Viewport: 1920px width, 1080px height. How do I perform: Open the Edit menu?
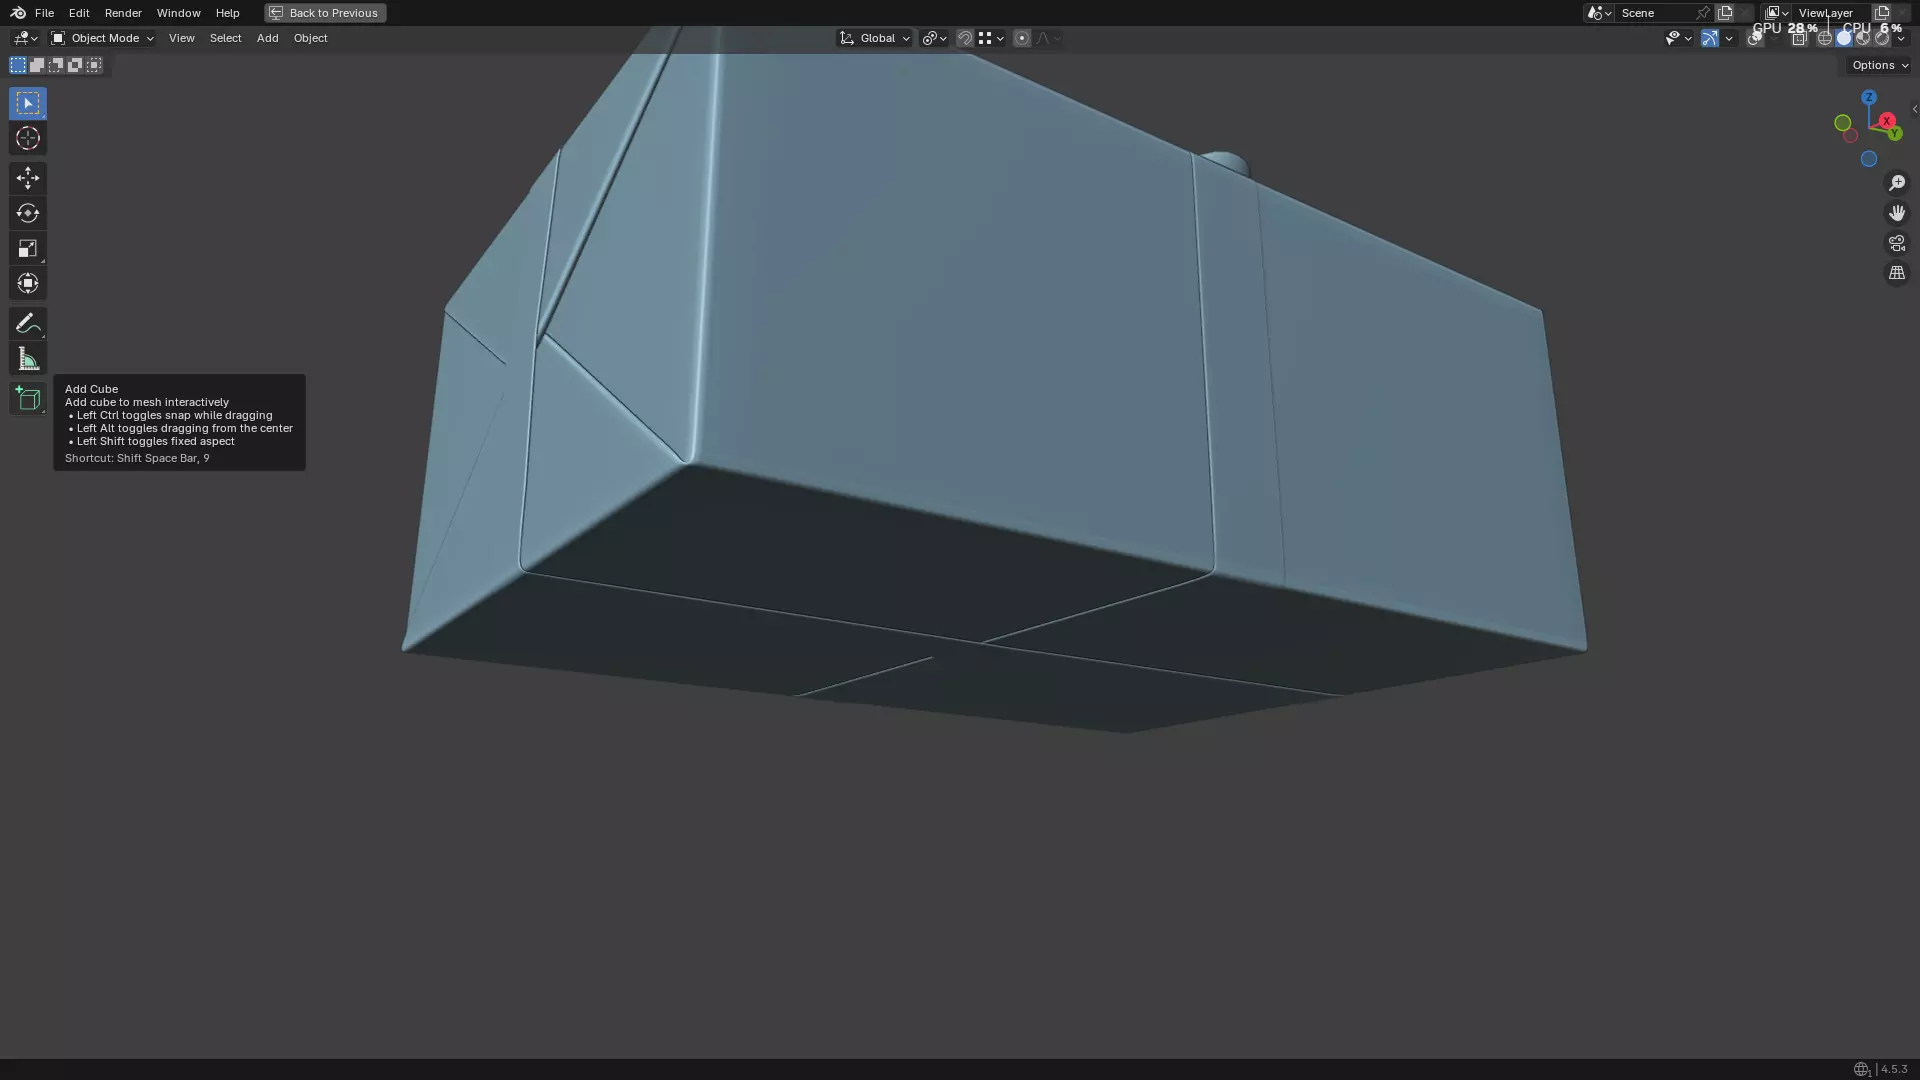point(79,13)
